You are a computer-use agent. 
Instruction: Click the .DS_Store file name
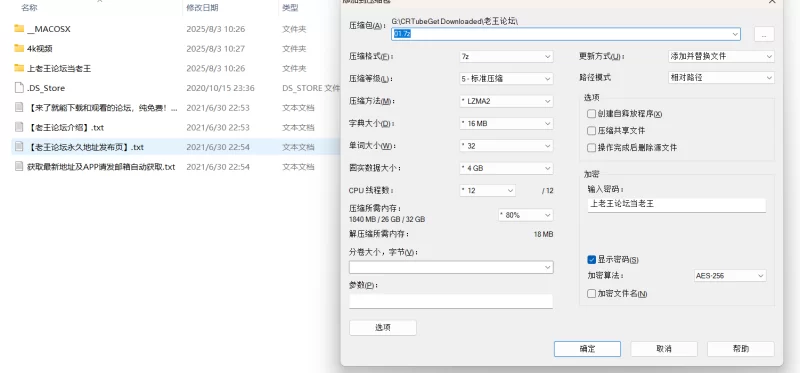click(46, 88)
